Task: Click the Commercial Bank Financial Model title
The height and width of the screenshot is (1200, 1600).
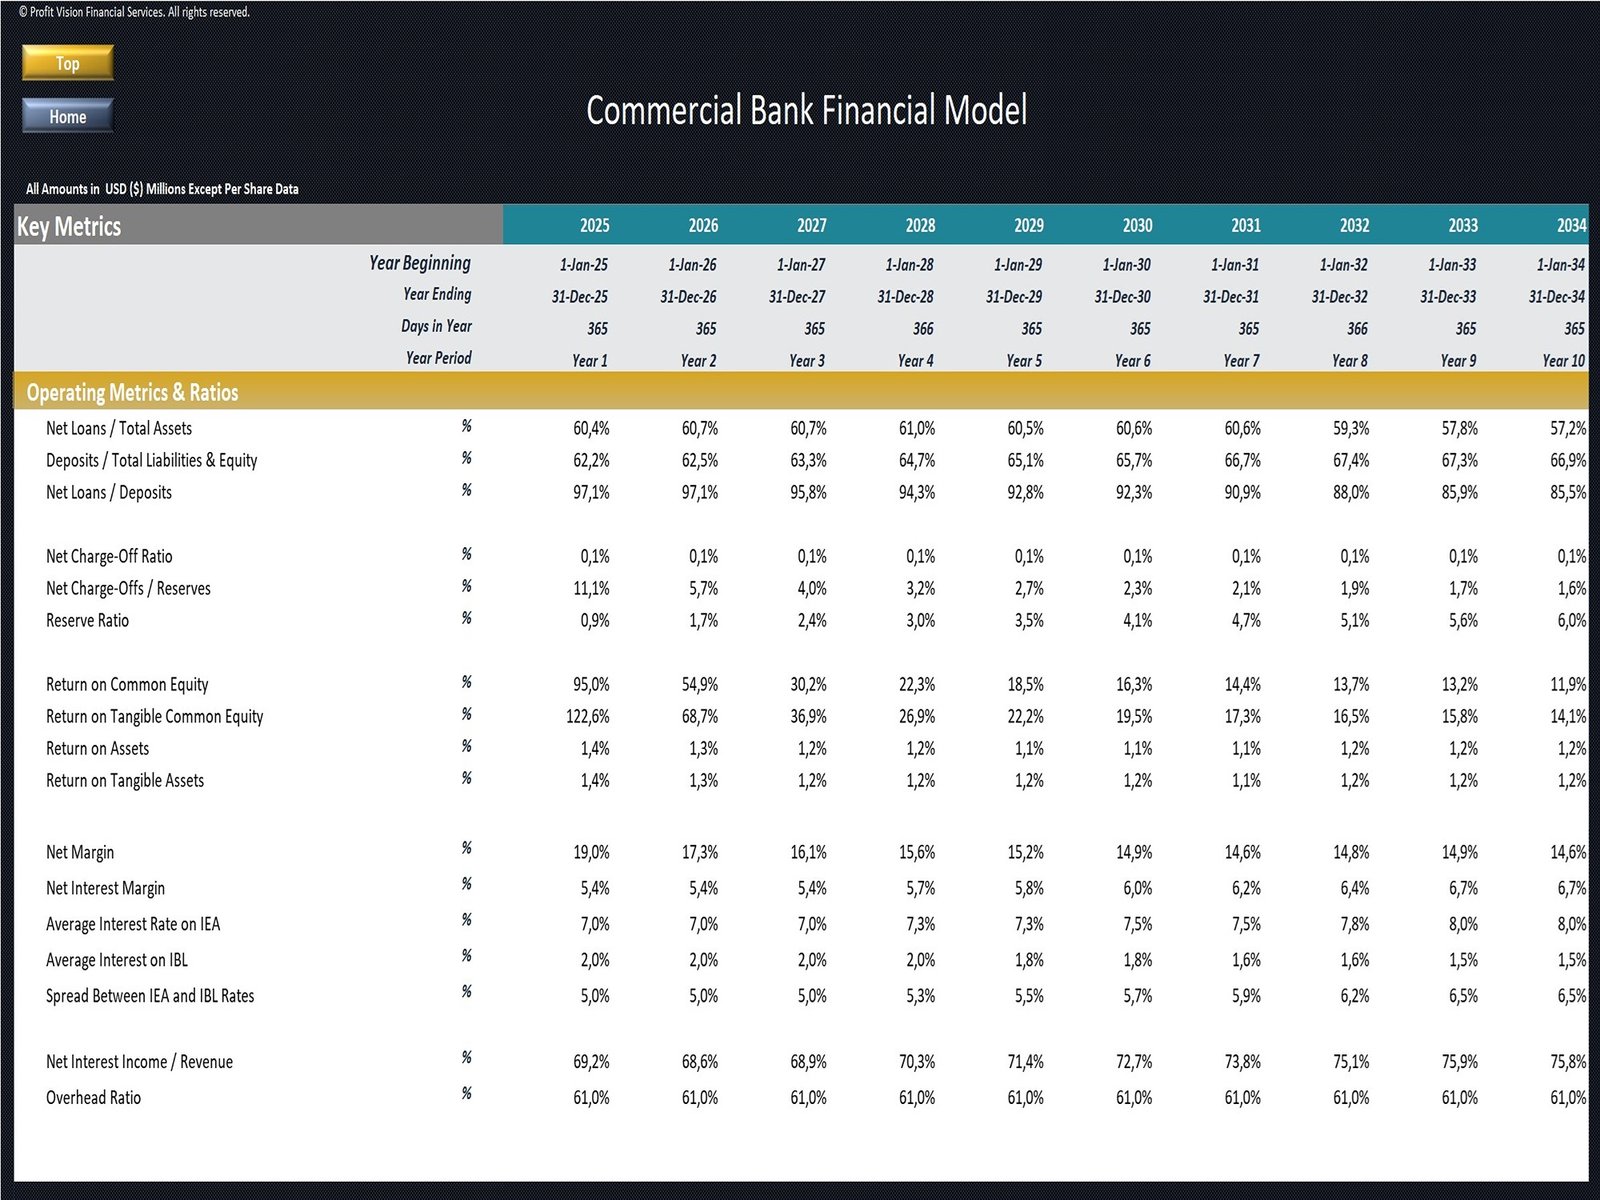Action: [x=806, y=110]
